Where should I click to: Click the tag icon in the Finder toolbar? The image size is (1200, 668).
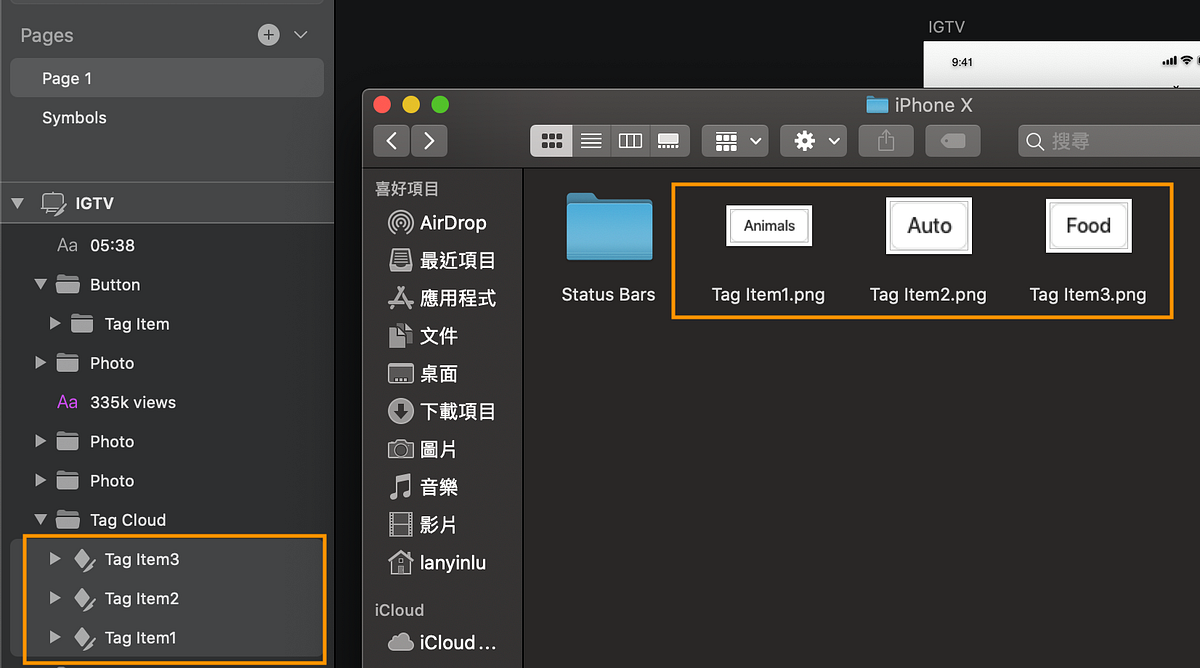(x=952, y=140)
